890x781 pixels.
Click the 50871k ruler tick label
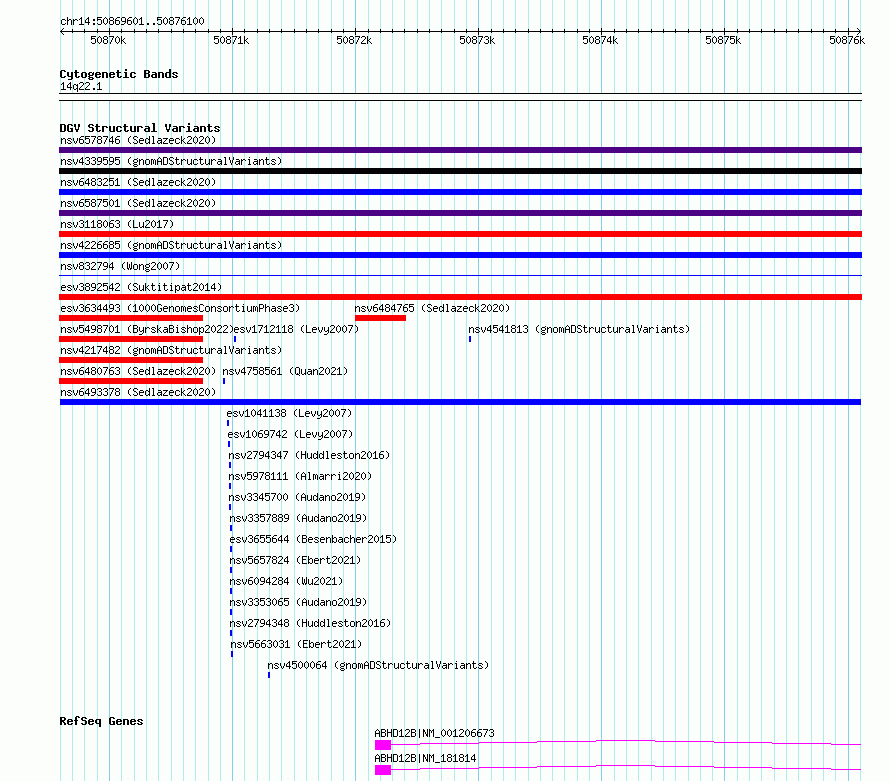231,40
